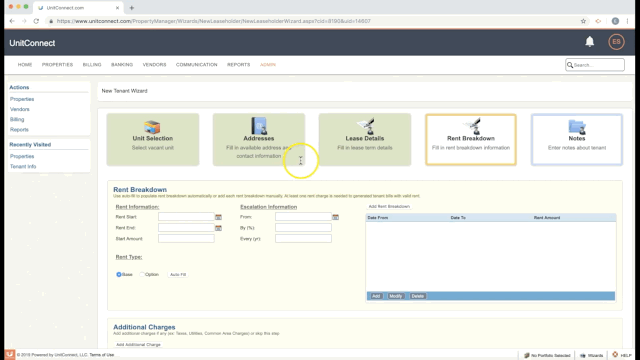The image size is (640, 360).
Task: Open a new browser tab
Action: tap(131, 8)
